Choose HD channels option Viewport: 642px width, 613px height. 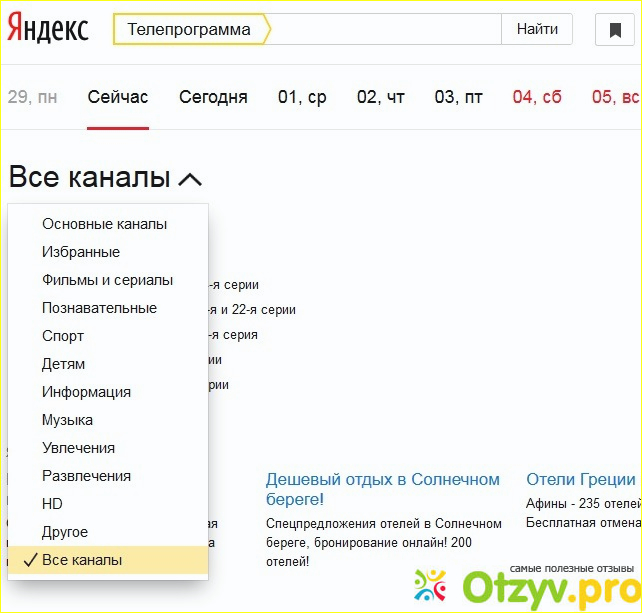(x=52, y=504)
